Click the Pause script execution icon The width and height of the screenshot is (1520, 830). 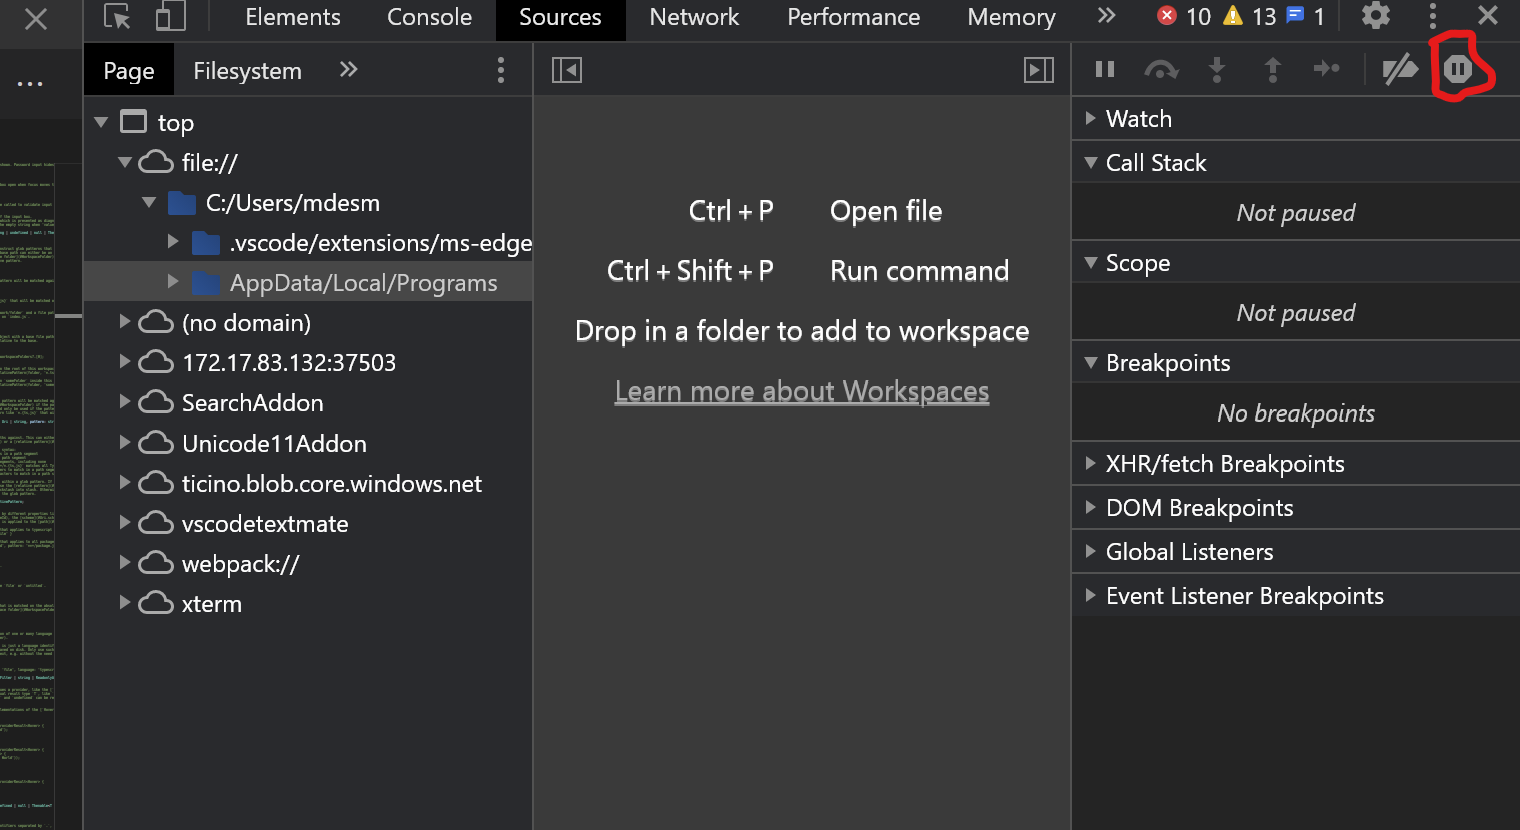pos(1105,69)
